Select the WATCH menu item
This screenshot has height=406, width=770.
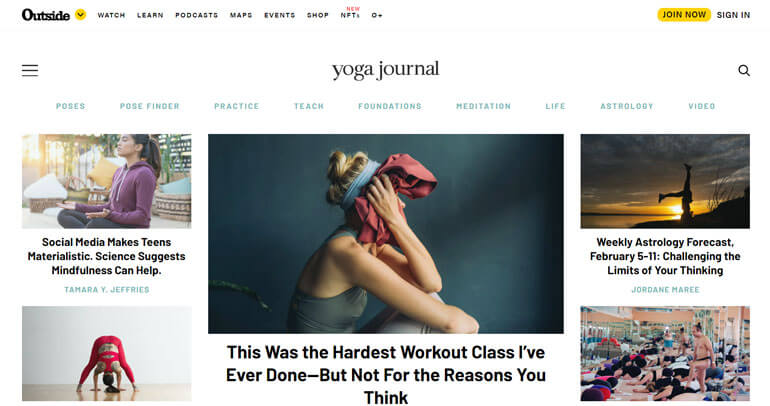(x=111, y=15)
